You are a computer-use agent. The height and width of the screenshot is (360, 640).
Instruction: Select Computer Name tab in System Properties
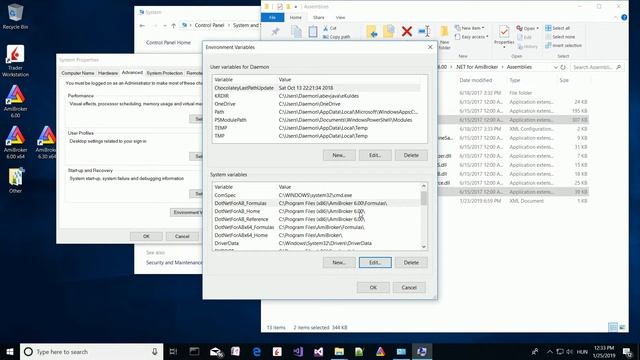click(78, 73)
